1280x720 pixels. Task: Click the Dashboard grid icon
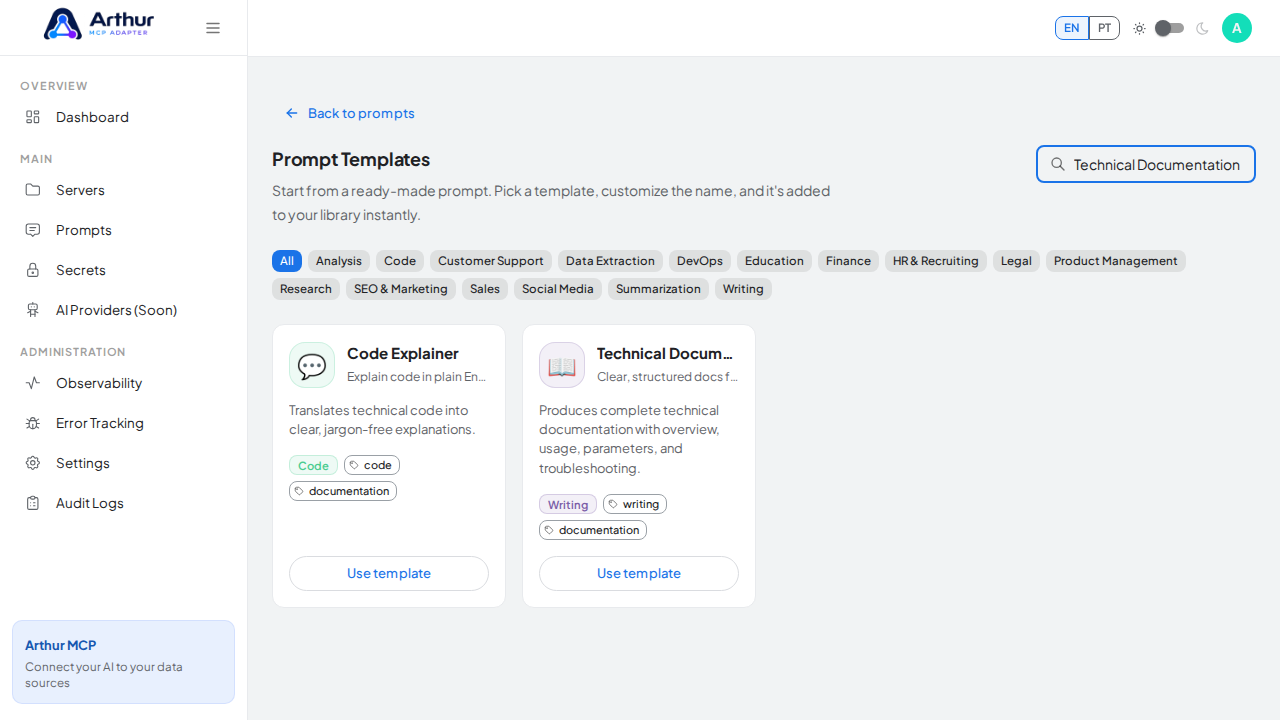[33, 117]
